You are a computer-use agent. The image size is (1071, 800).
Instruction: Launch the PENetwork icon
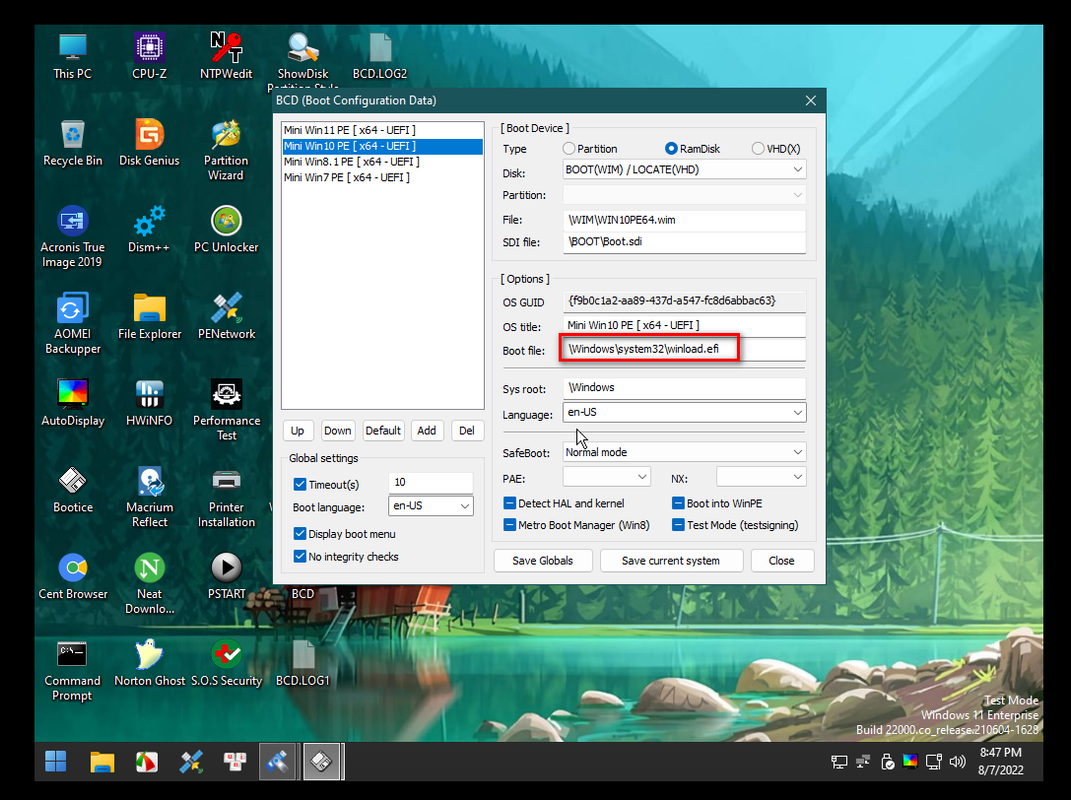coord(226,316)
